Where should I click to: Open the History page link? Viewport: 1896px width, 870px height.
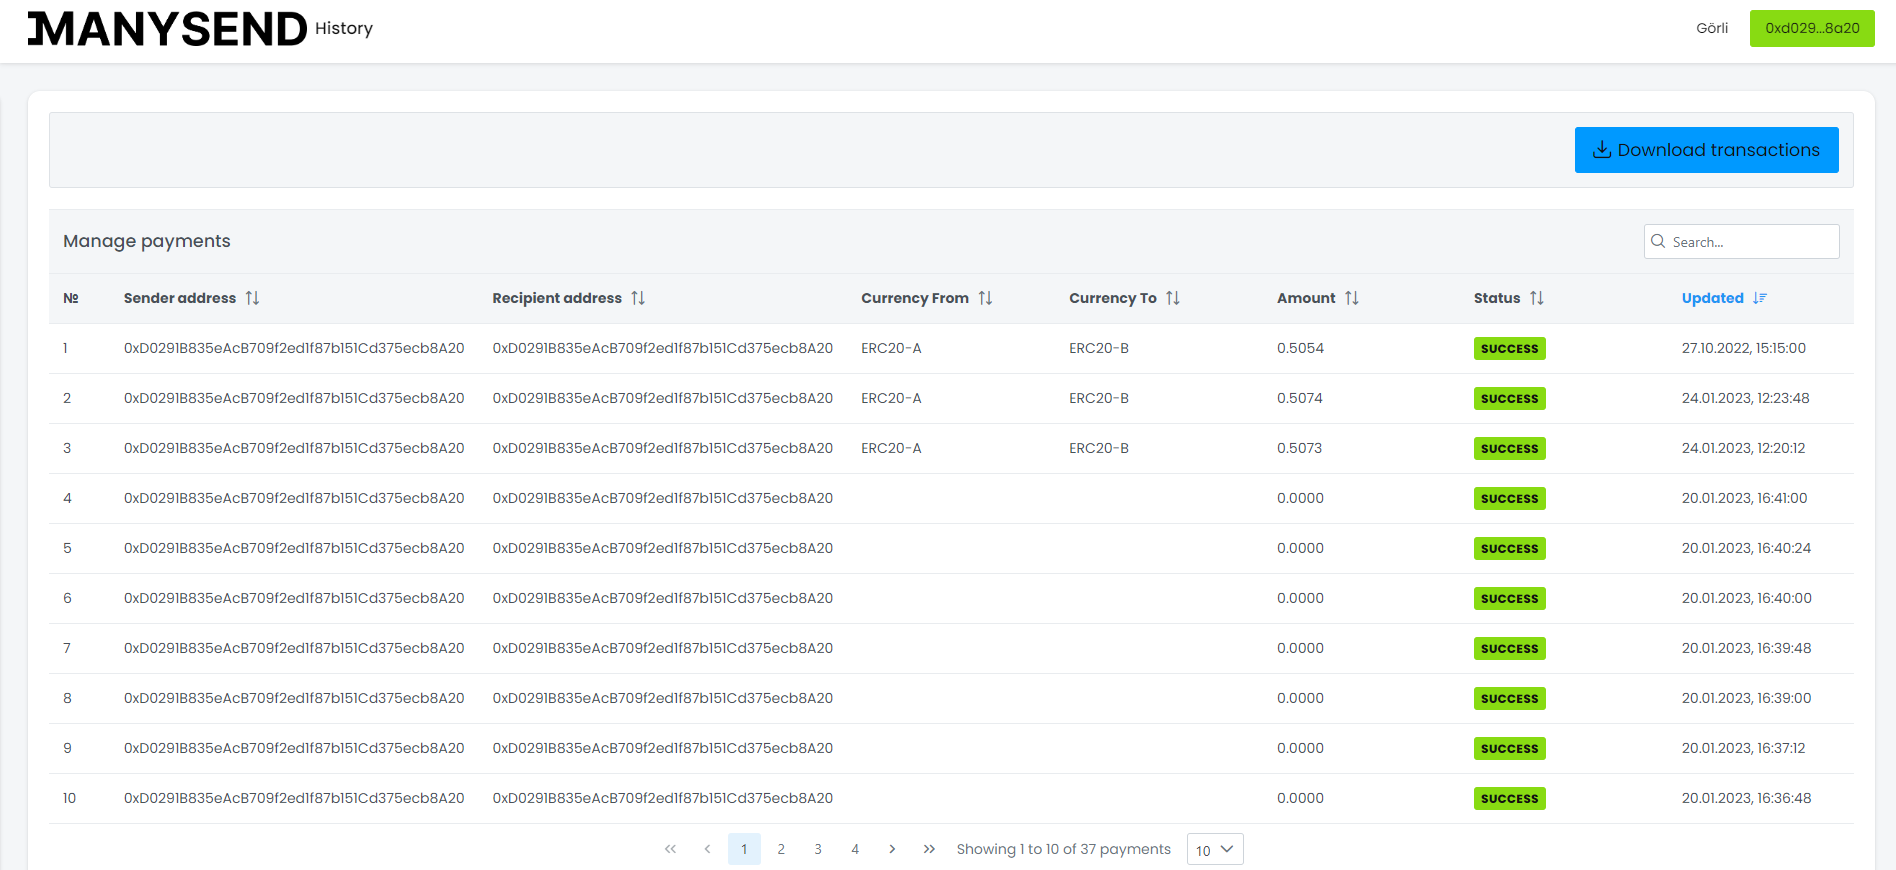(344, 28)
